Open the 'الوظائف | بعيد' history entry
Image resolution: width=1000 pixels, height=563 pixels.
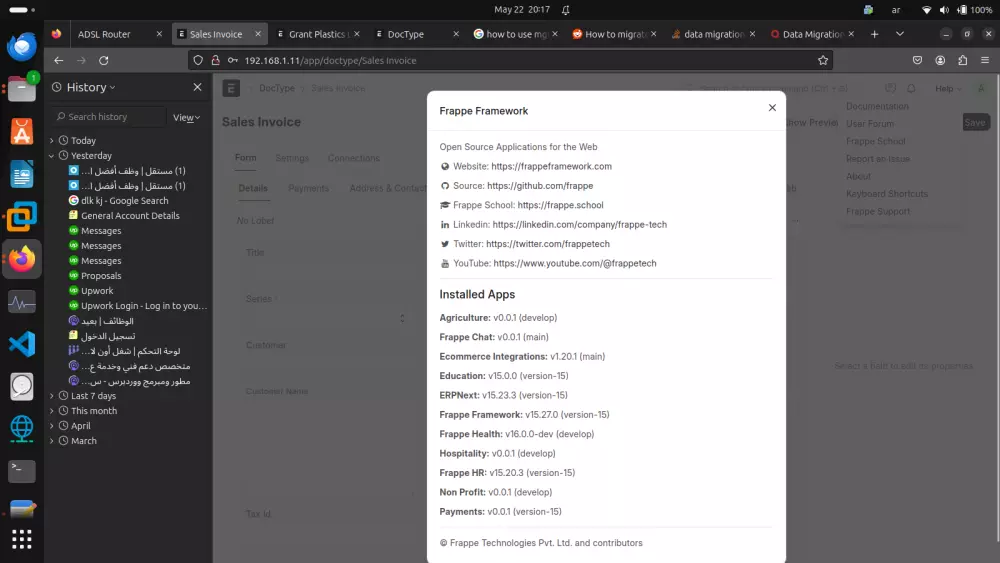(107, 321)
